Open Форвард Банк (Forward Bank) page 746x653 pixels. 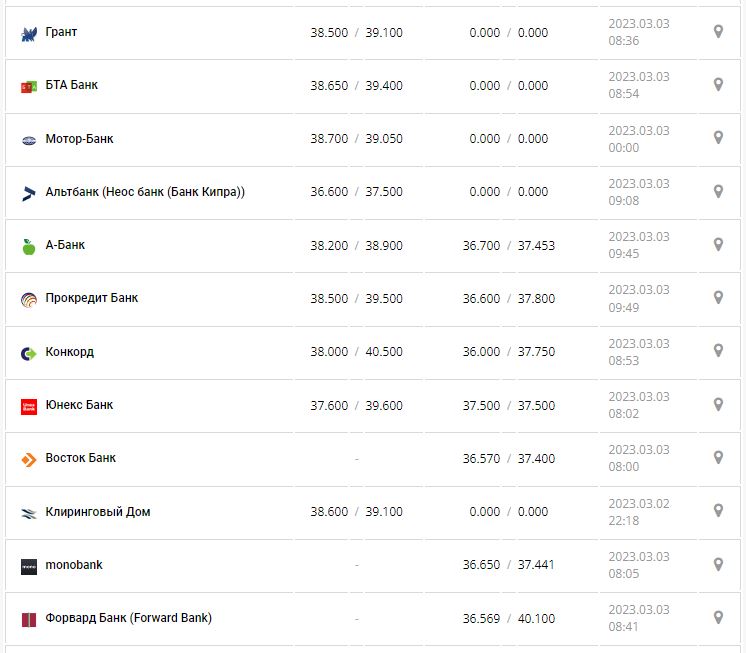pos(128,618)
